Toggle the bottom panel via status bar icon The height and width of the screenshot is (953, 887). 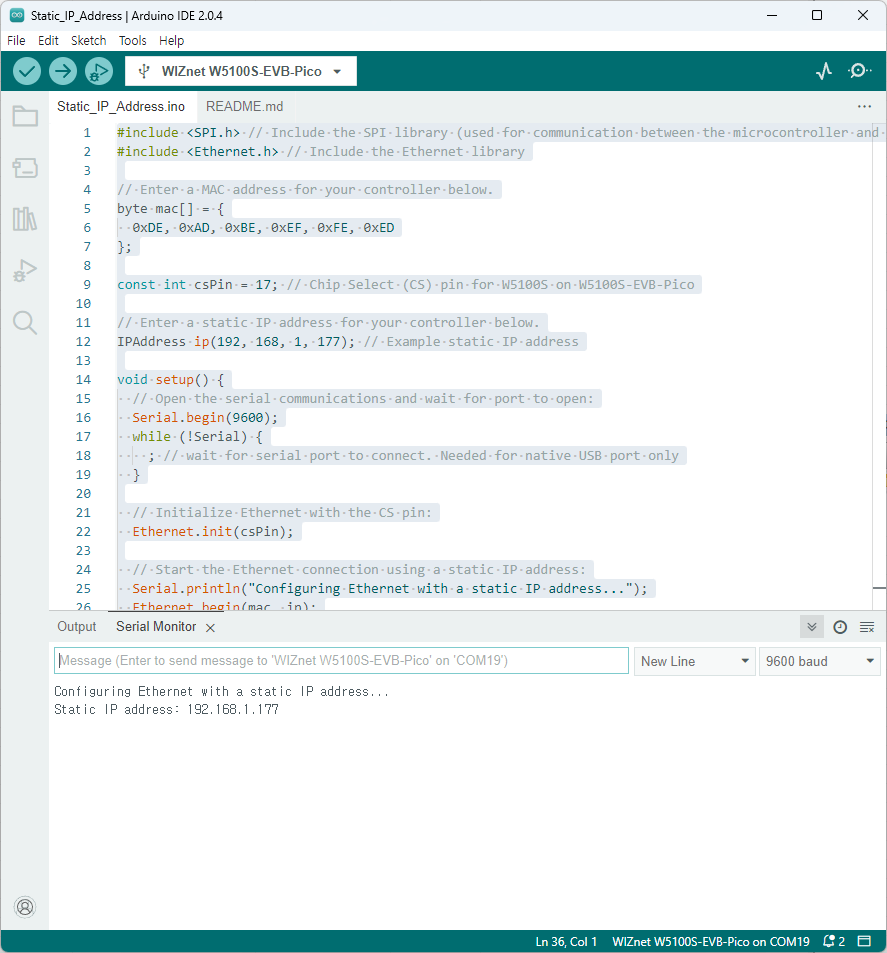[x=864, y=941]
